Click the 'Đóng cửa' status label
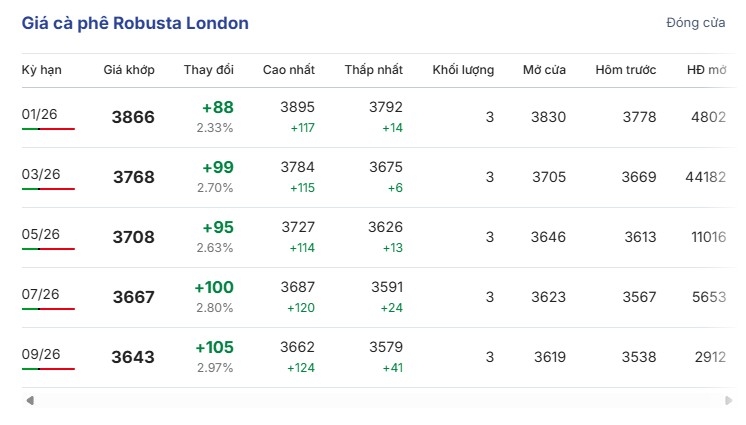 694,23
